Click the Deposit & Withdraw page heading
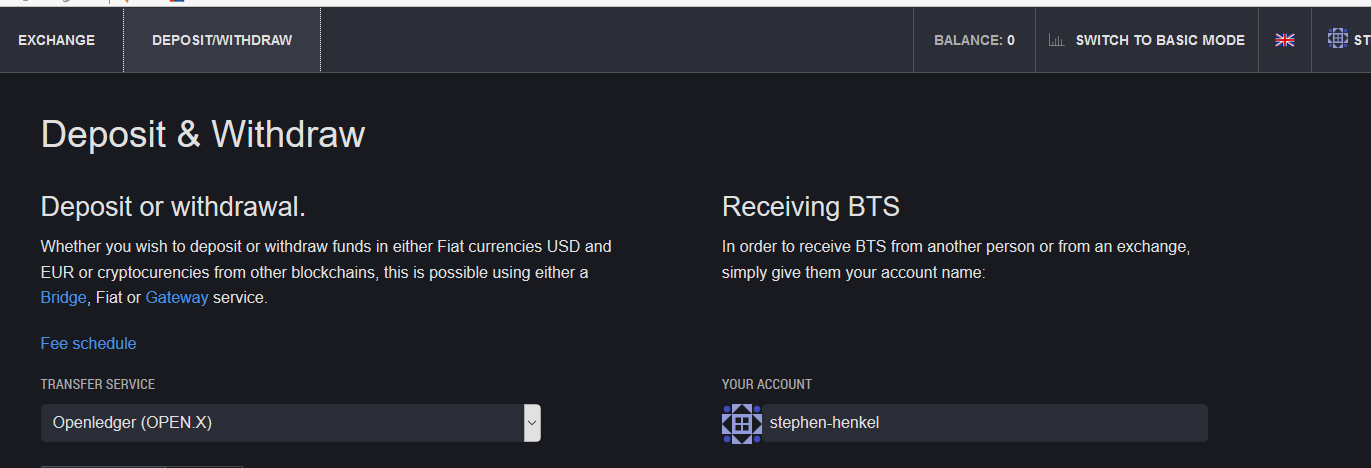The width and height of the screenshot is (1371, 468). [x=203, y=134]
